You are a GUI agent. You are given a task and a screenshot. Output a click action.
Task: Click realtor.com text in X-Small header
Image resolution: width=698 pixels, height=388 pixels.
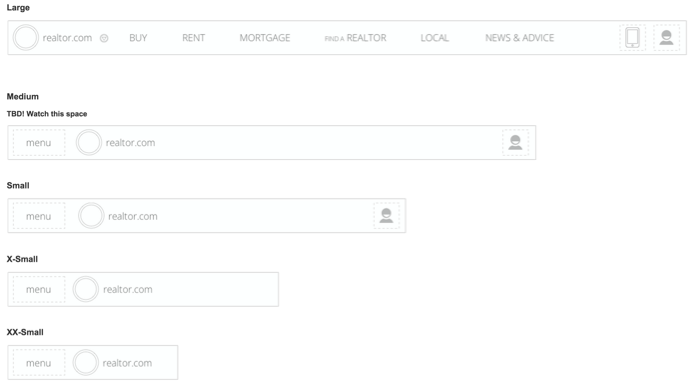[128, 290]
